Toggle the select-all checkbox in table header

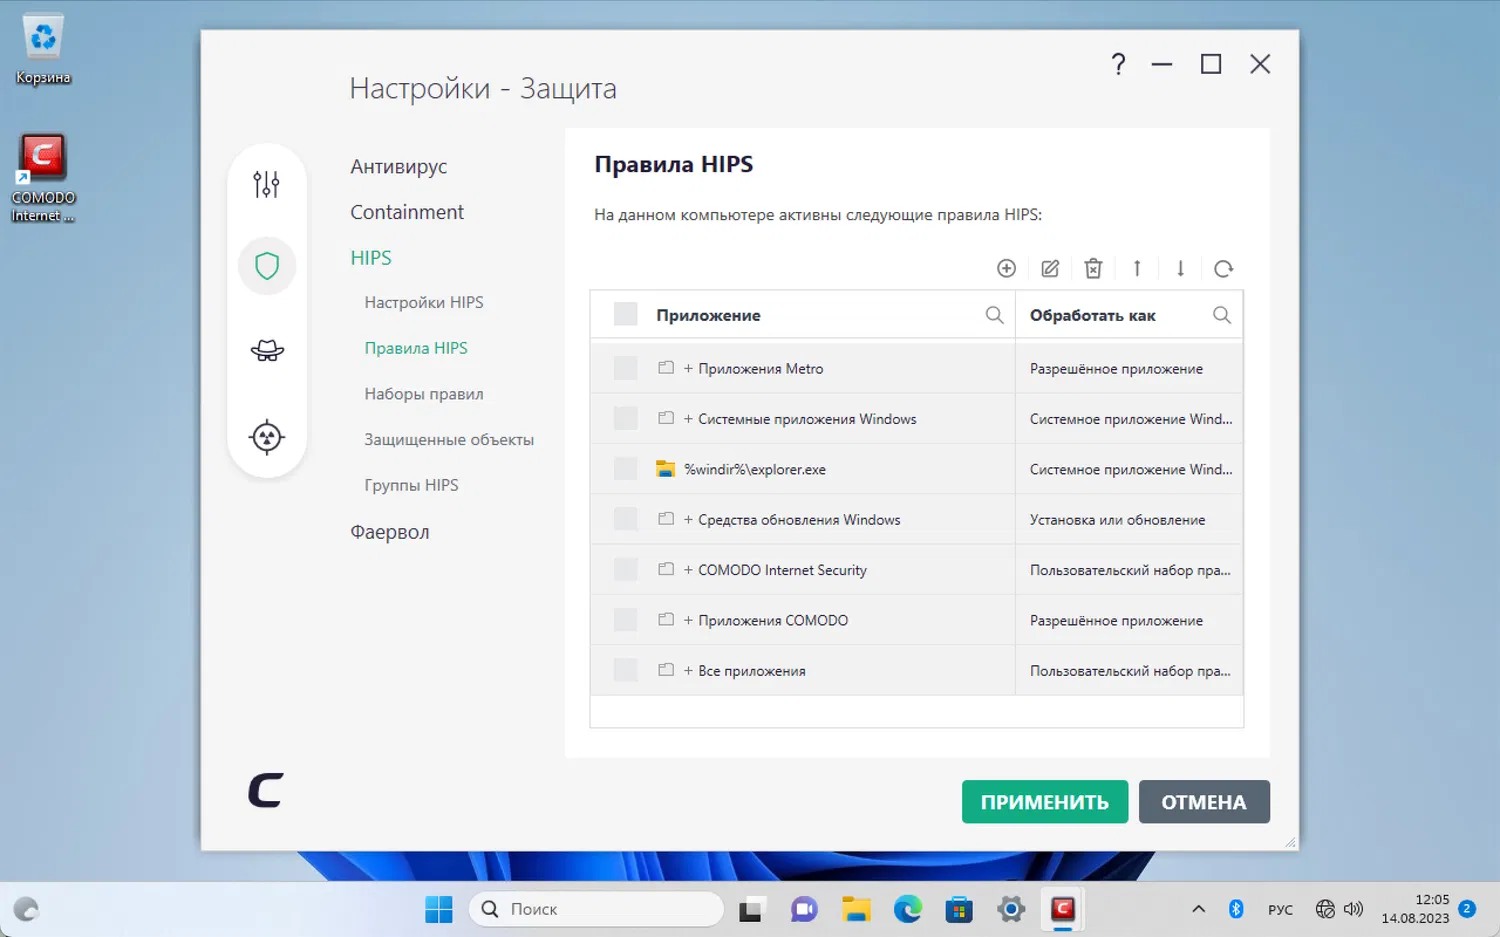pos(626,314)
